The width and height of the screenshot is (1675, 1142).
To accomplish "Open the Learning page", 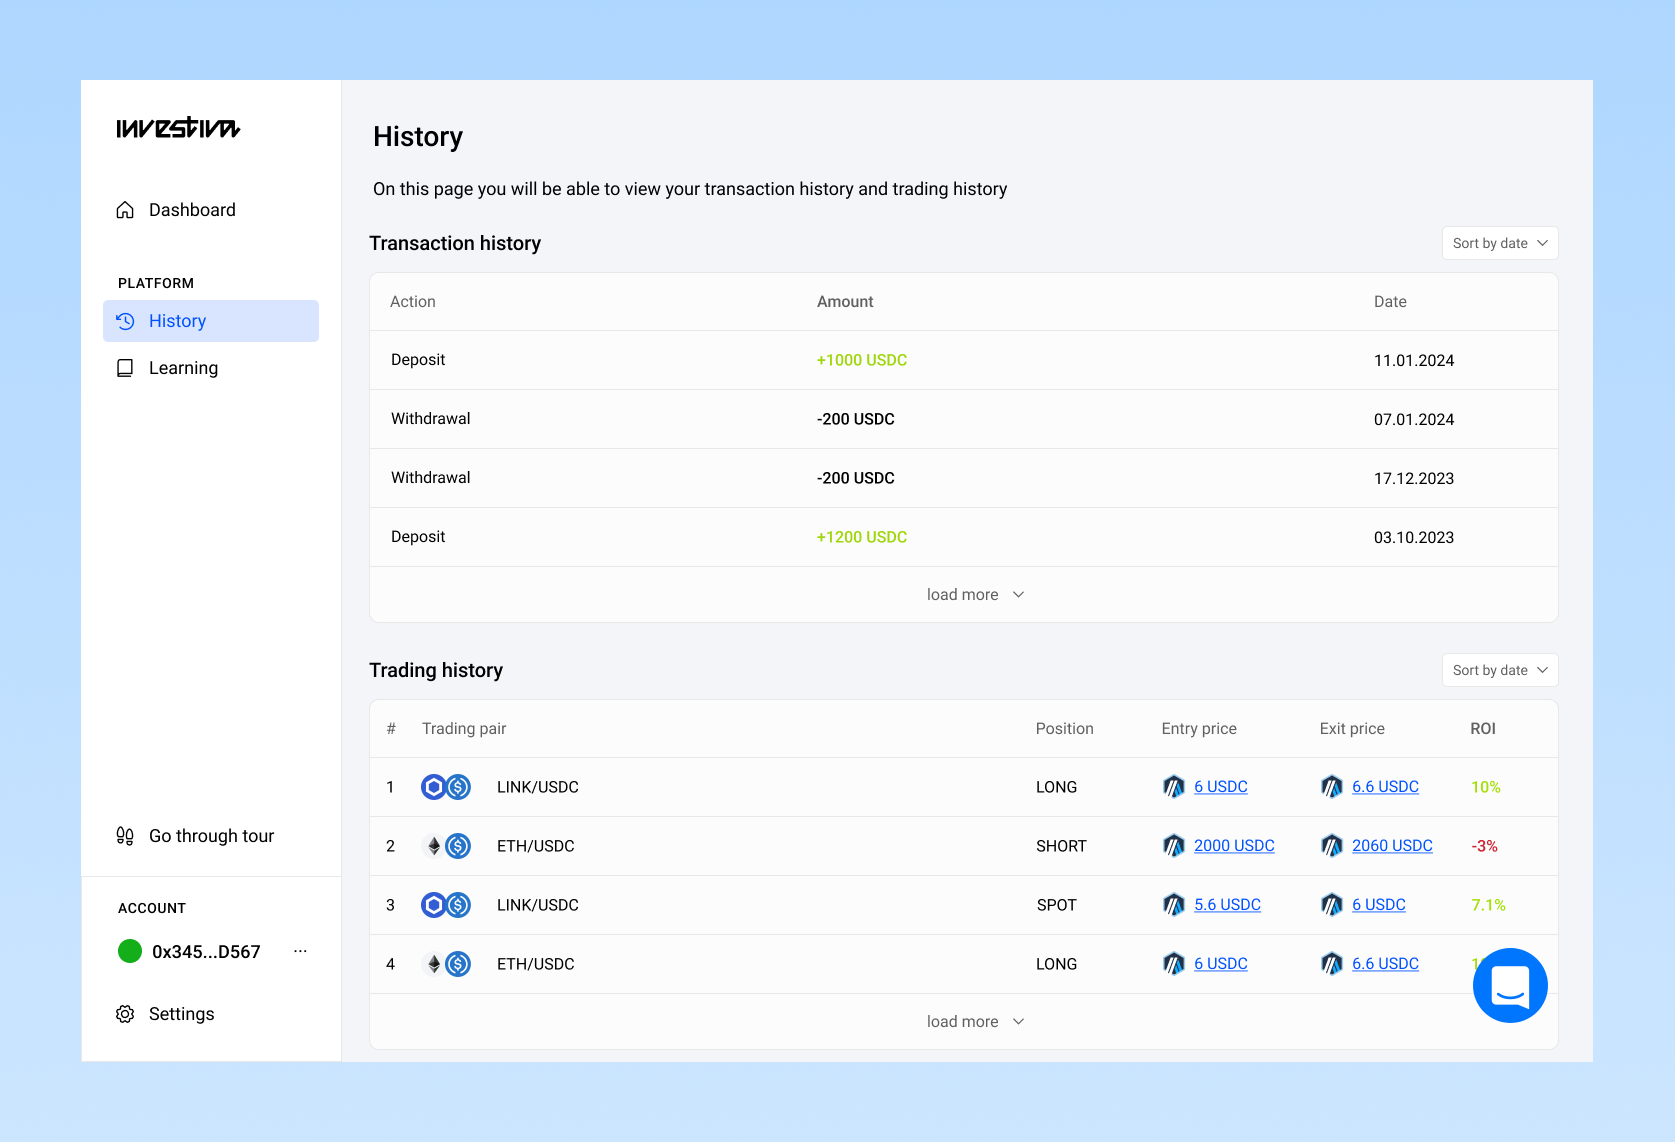I will coord(183,368).
